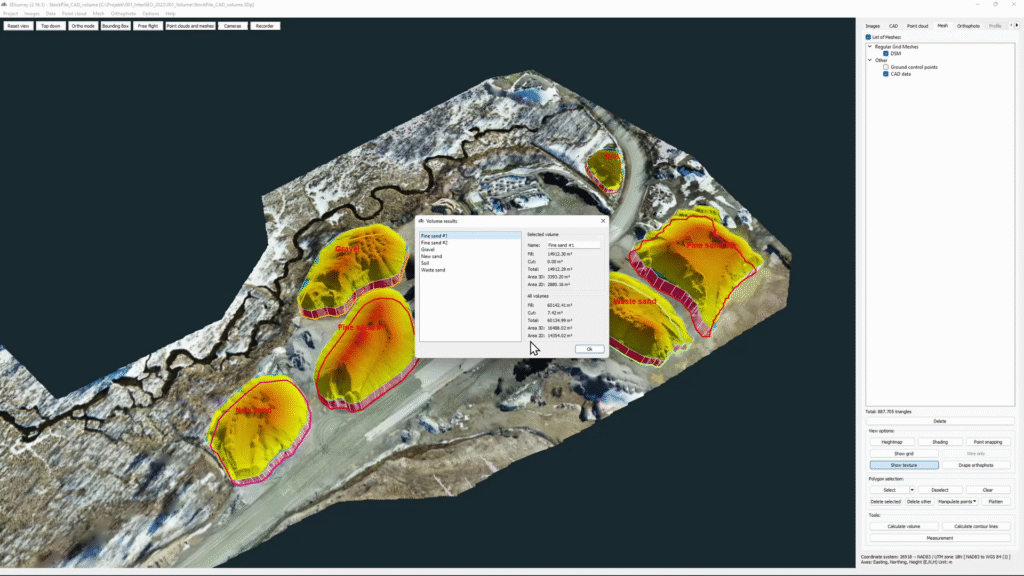The width and height of the screenshot is (1024, 576).
Task: Click the 3Dsurvey app icon in title bar
Action: [4, 4]
